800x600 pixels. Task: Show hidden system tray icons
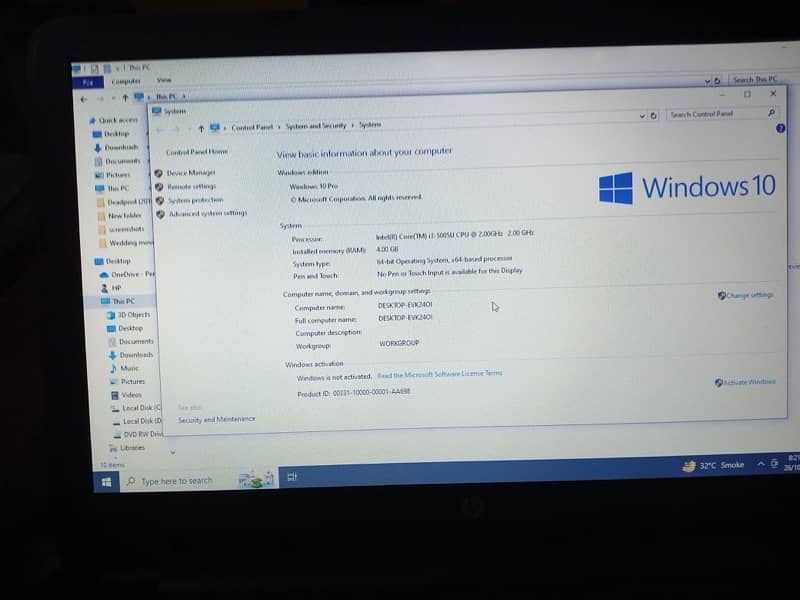pyautogui.click(x=761, y=464)
